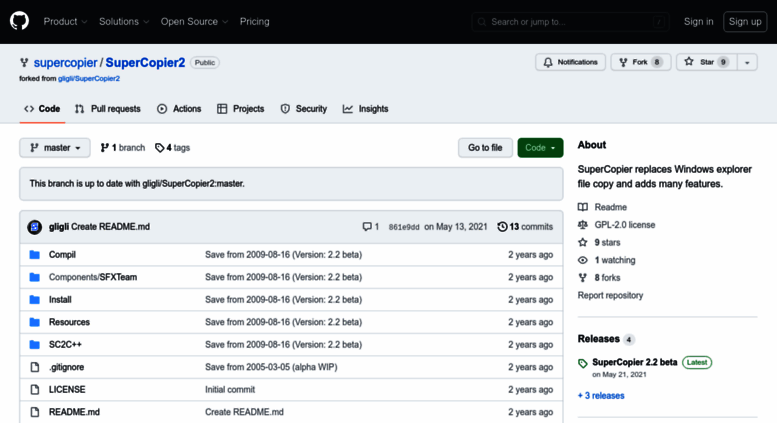Open the README.md file name

[74, 412]
